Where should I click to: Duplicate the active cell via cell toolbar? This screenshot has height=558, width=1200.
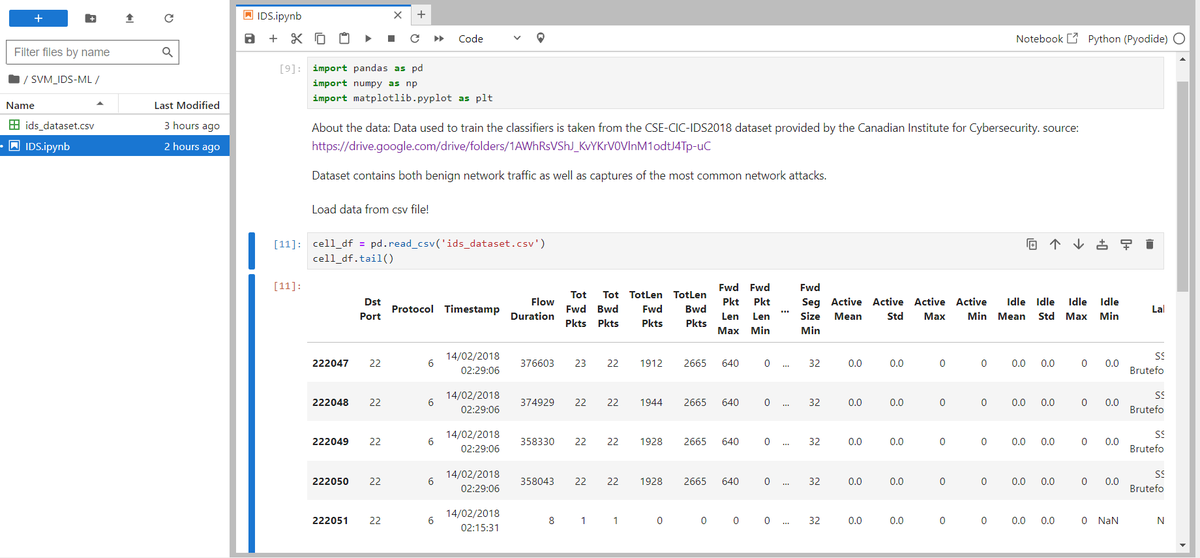pos(1031,244)
